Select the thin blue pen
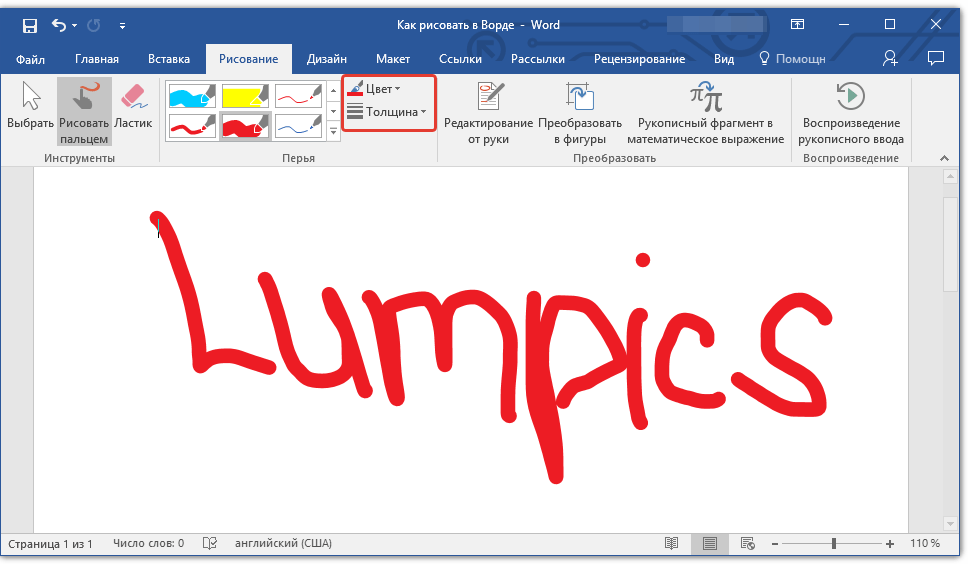Image resolution: width=968 pixels, height=564 pixels. click(x=299, y=127)
